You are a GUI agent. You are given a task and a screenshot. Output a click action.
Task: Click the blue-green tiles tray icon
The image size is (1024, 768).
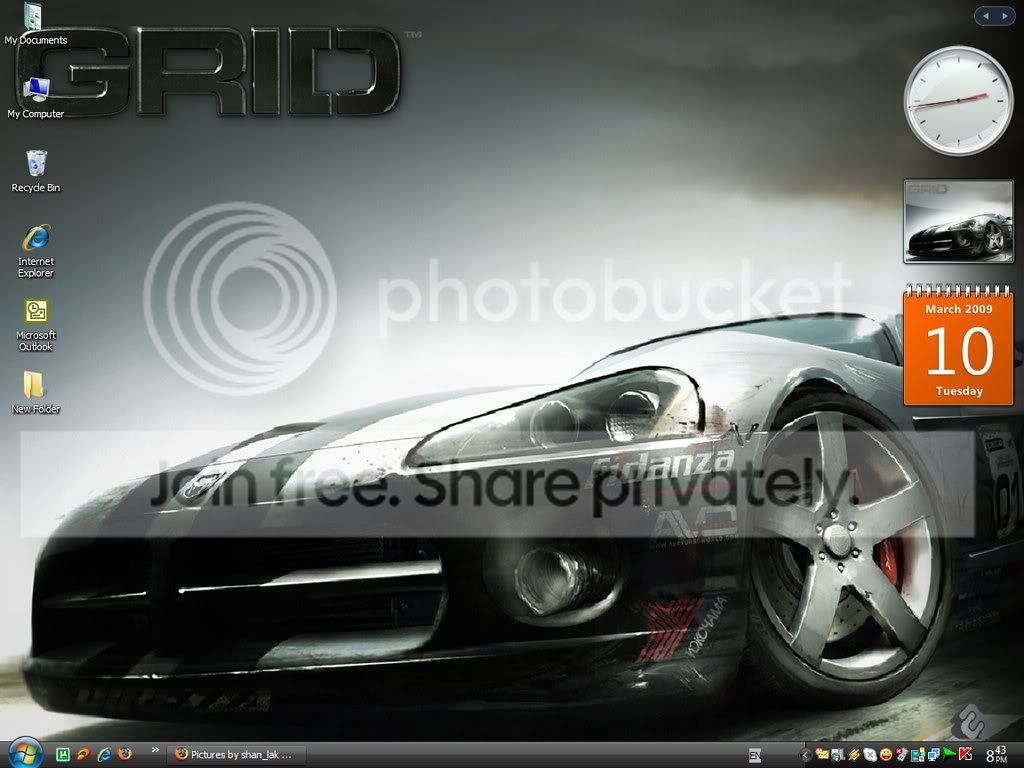(x=918, y=756)
